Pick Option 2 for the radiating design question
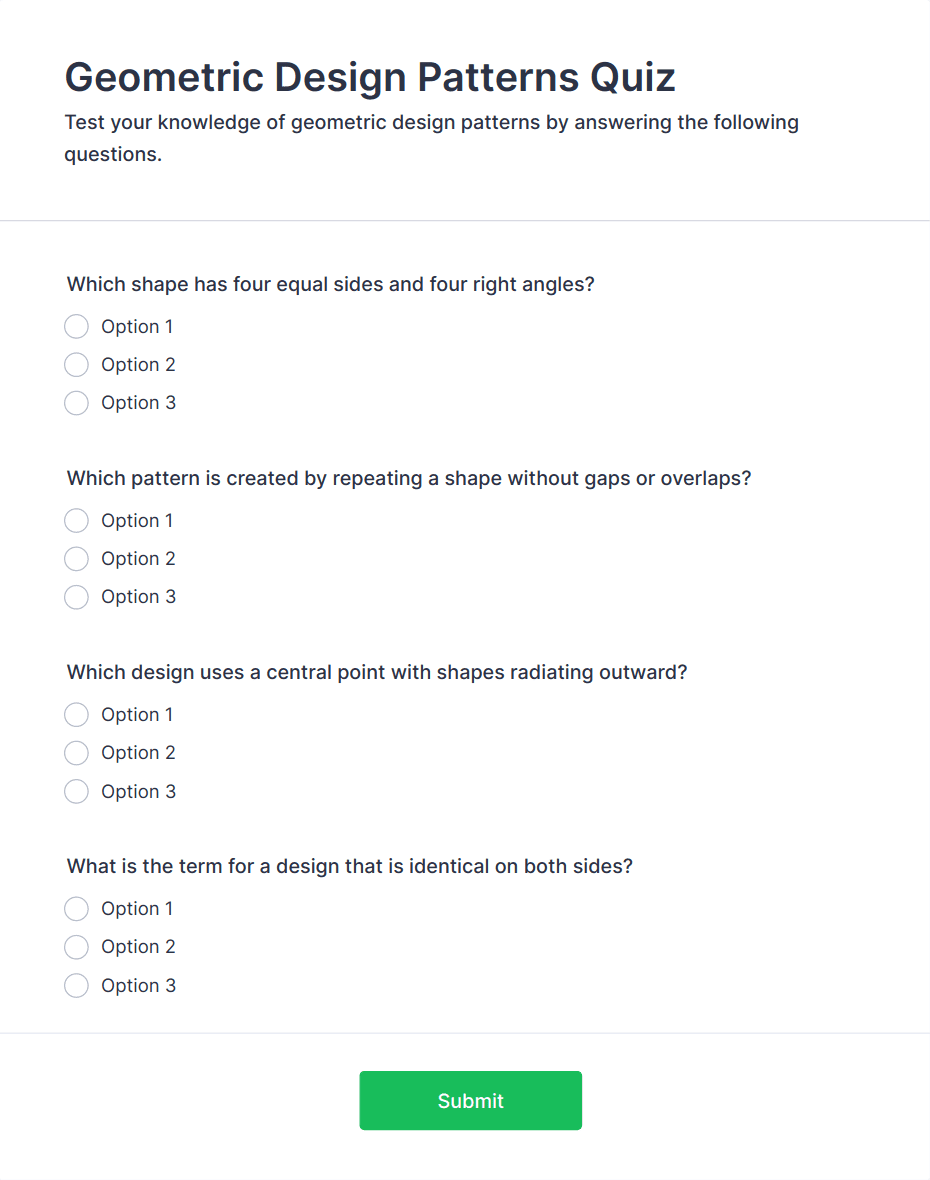Image resolution: width=930 pixels, height=1180 pixels. [76, 752]
